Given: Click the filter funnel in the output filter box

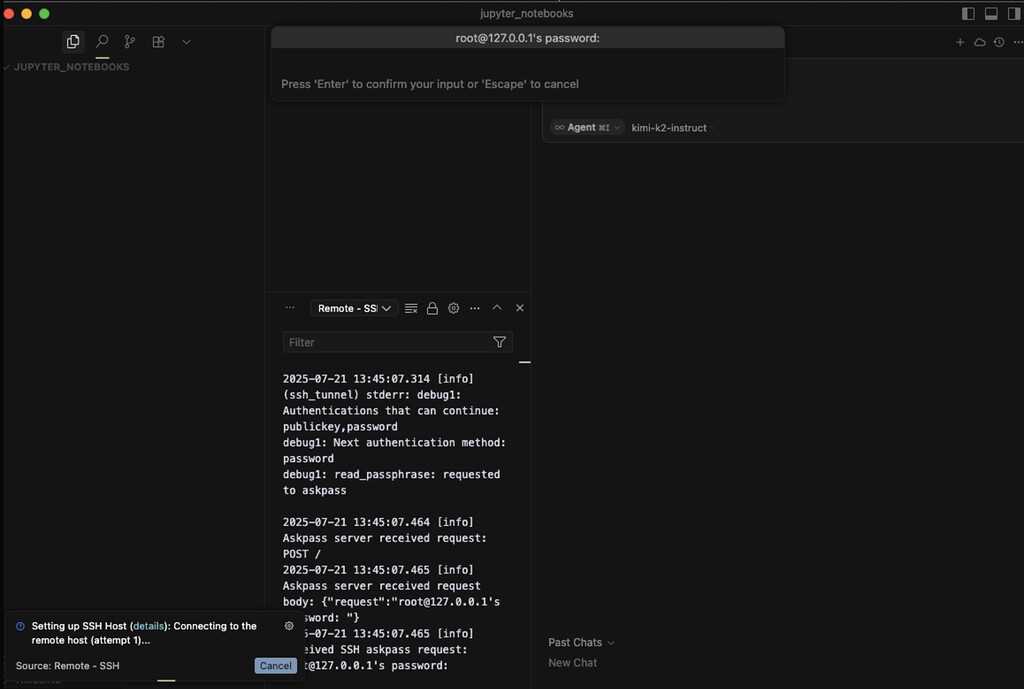Looking at the screenshot, I should click(x=499, y=342).
